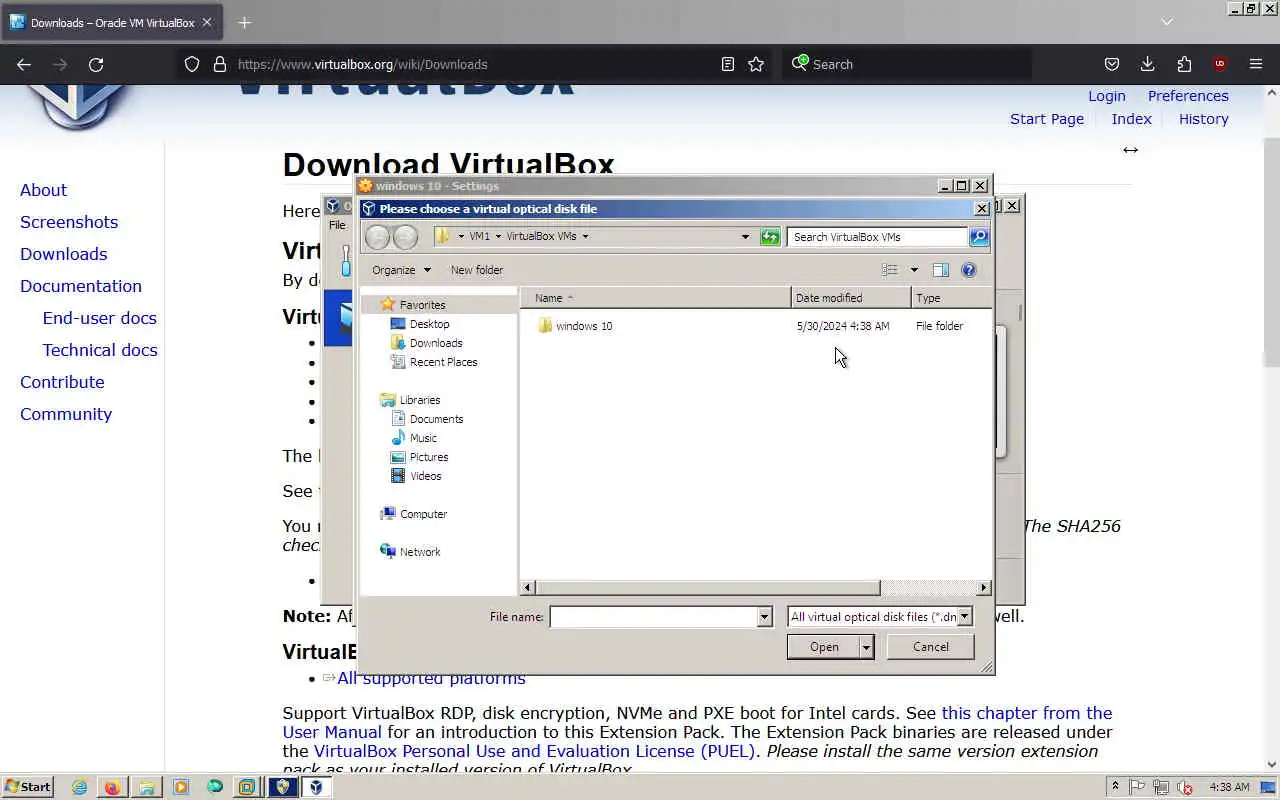
Task: Open browser hamburger menu
Action: click(x=1256, y=64)
